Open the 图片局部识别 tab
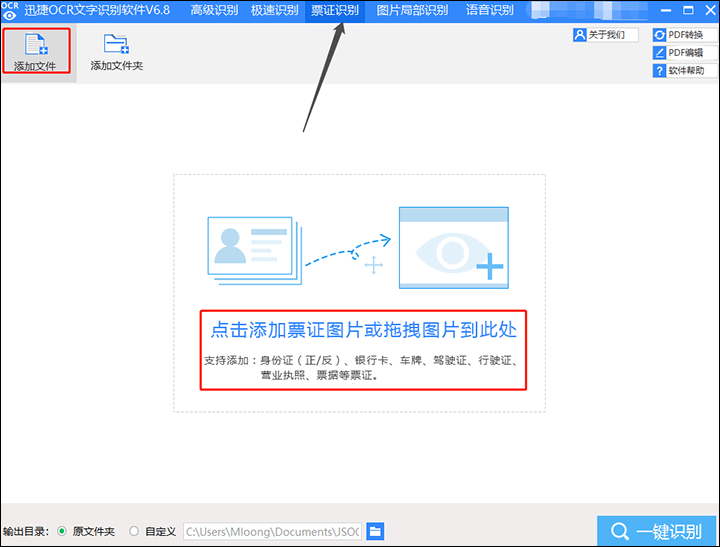 pyautogui.click(x=412, y=10)
